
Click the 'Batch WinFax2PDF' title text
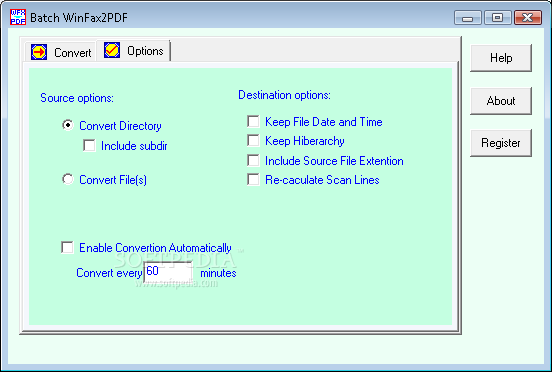tap(79, 18)
